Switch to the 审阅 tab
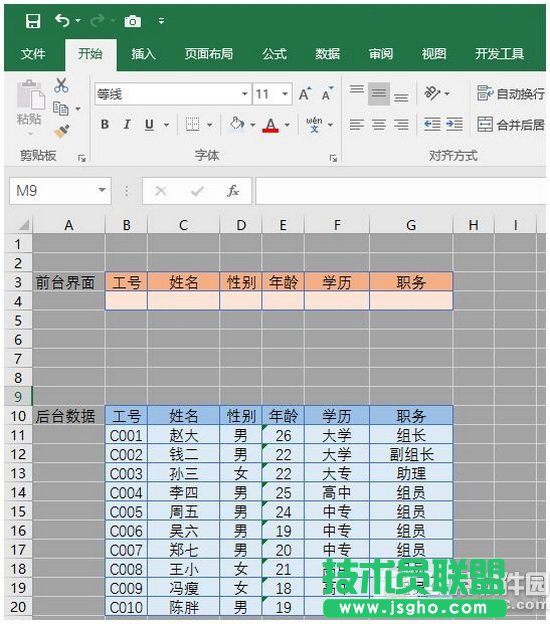This screenshot has height=624, width=550. [381, 54]
